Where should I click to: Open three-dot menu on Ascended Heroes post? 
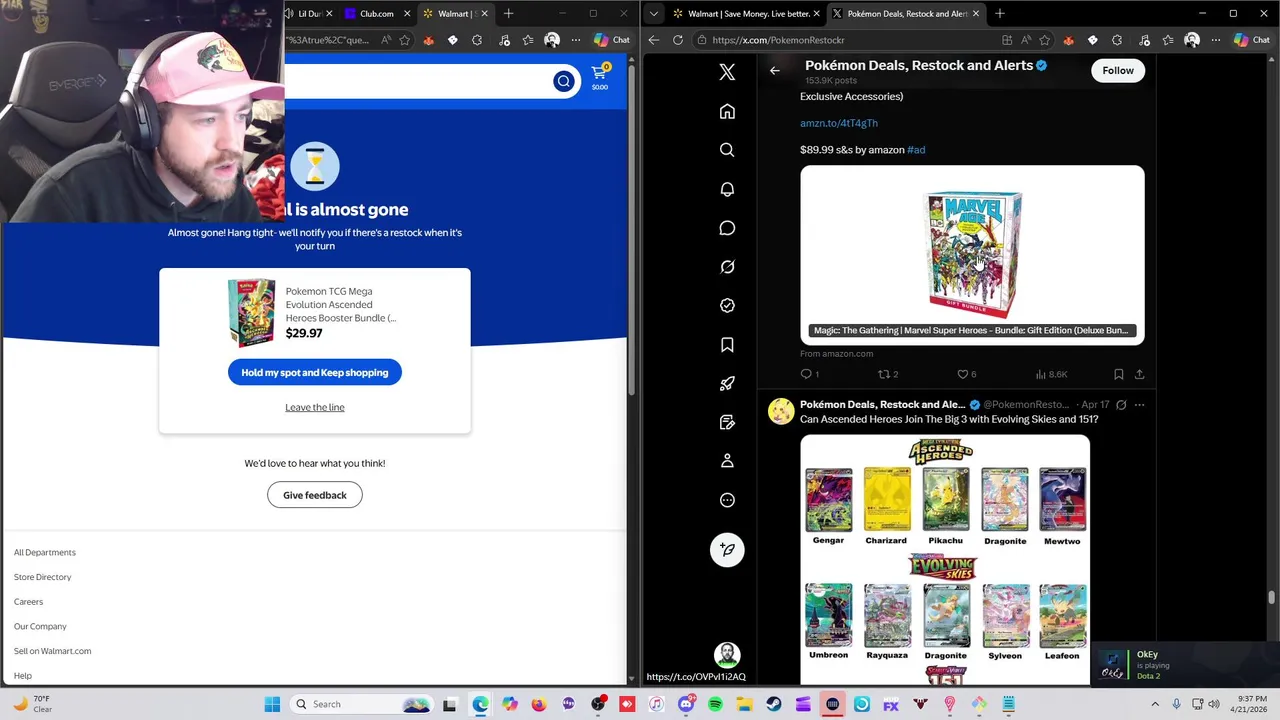click(1139, 405)
